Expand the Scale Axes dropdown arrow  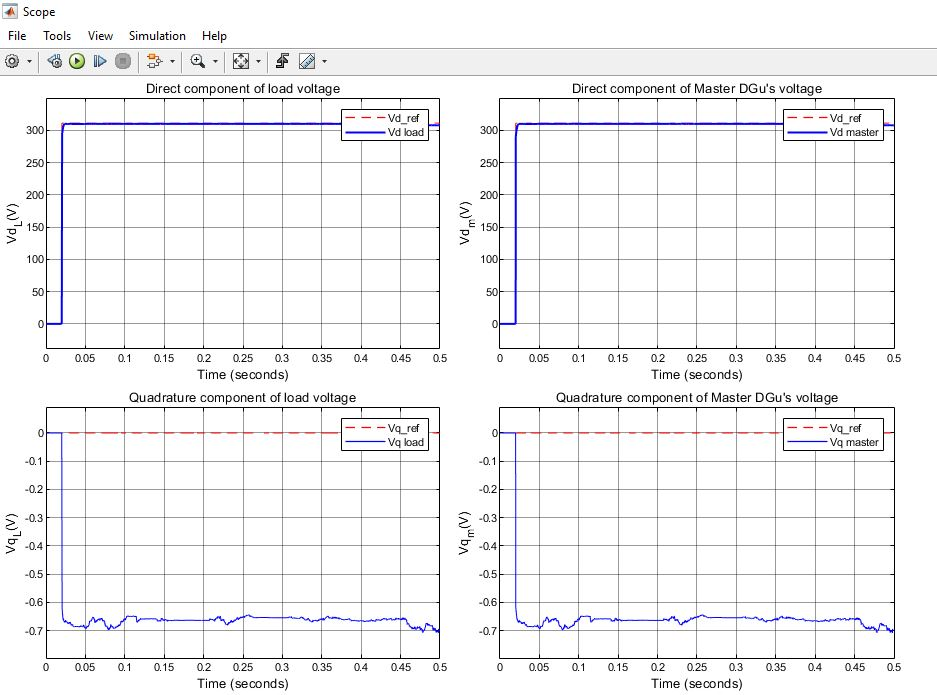(x=258, y=61)
